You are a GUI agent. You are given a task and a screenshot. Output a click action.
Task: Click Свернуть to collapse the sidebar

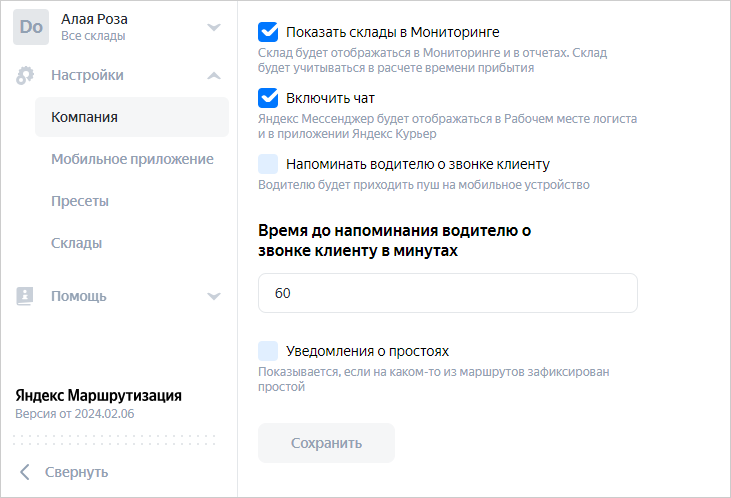[x=76, y=472]
